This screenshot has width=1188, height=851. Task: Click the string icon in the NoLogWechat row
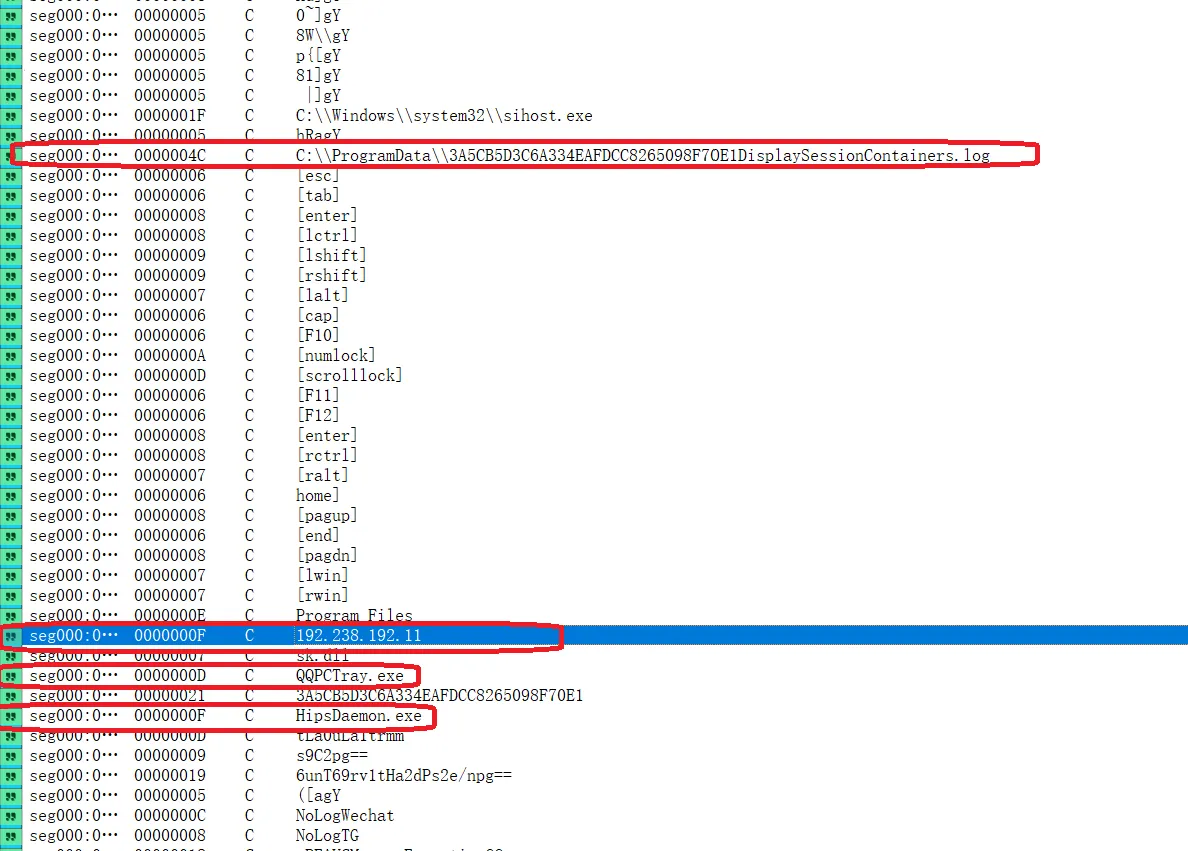click(11, 816)
